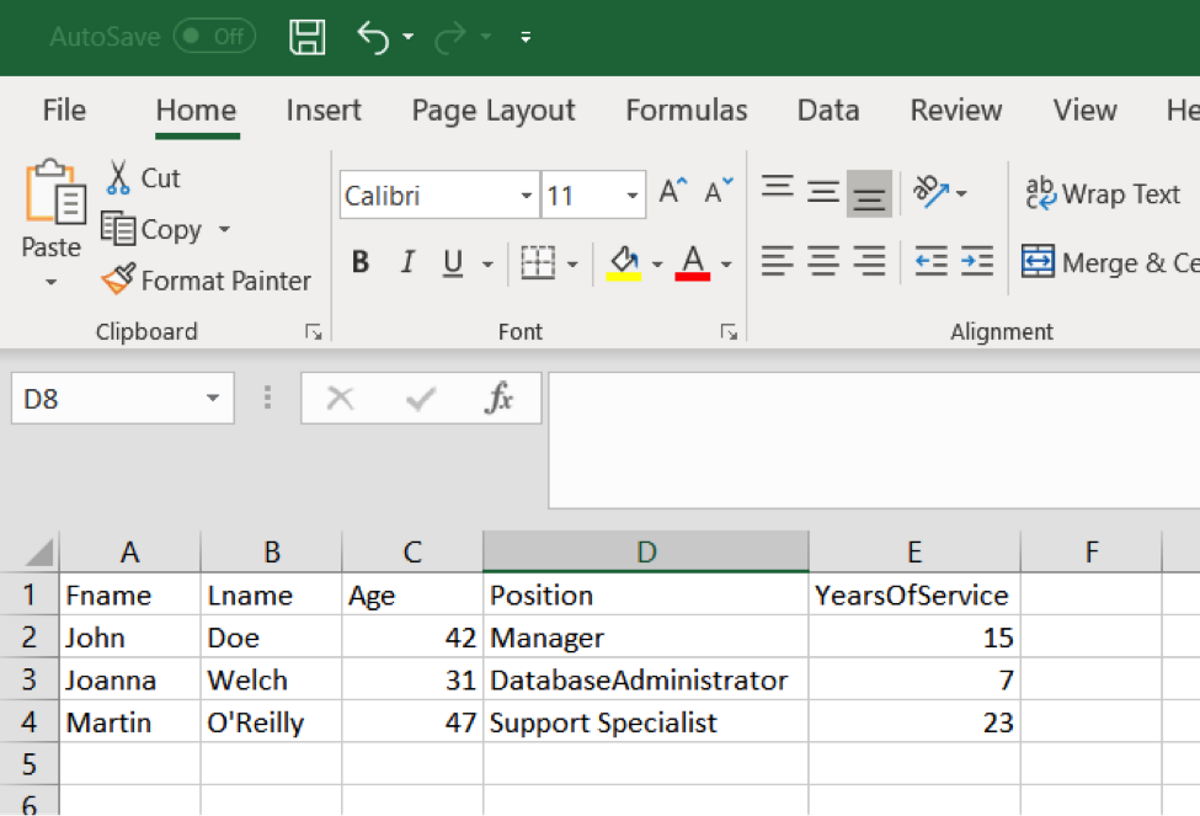1200x816 pixels.
Task: Click the Redo arrow icon
Action: 451,37
